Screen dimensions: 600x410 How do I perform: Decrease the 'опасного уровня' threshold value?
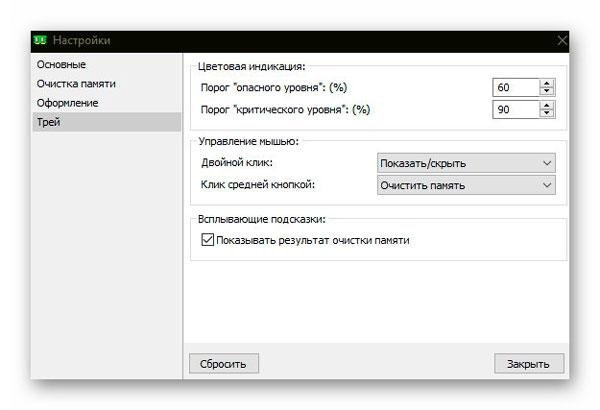click(x=546, y=91)
